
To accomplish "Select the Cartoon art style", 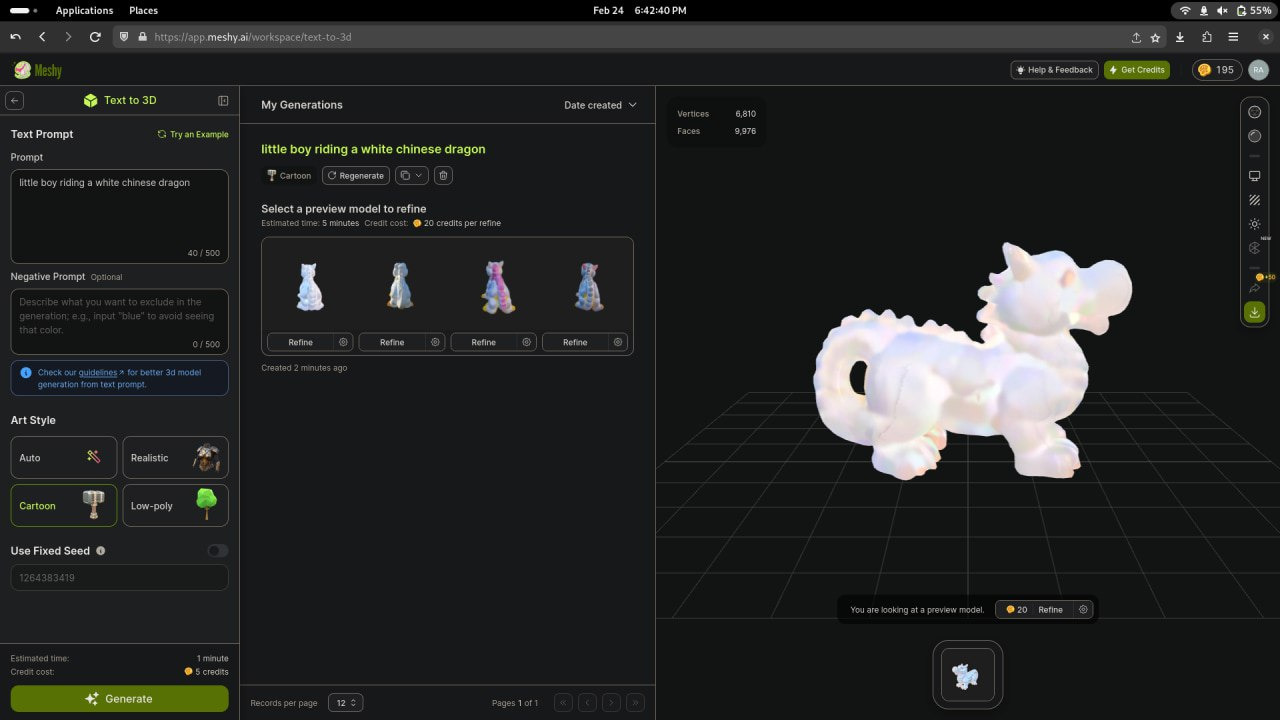I will pyautogui.click(x=64, y=505).
